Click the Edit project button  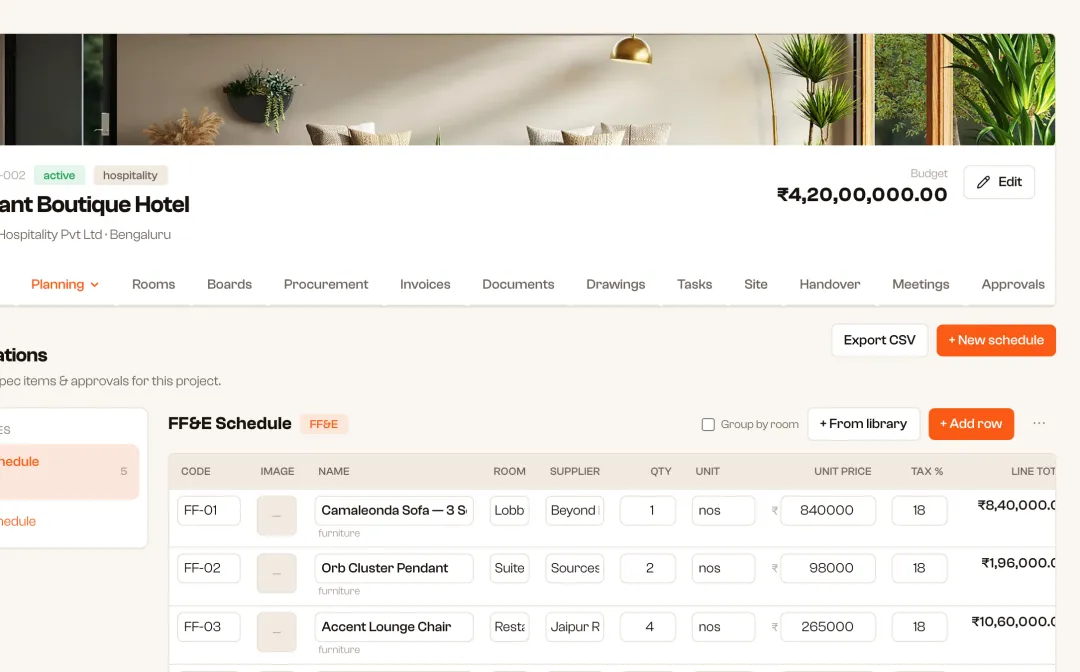(999, 182)
